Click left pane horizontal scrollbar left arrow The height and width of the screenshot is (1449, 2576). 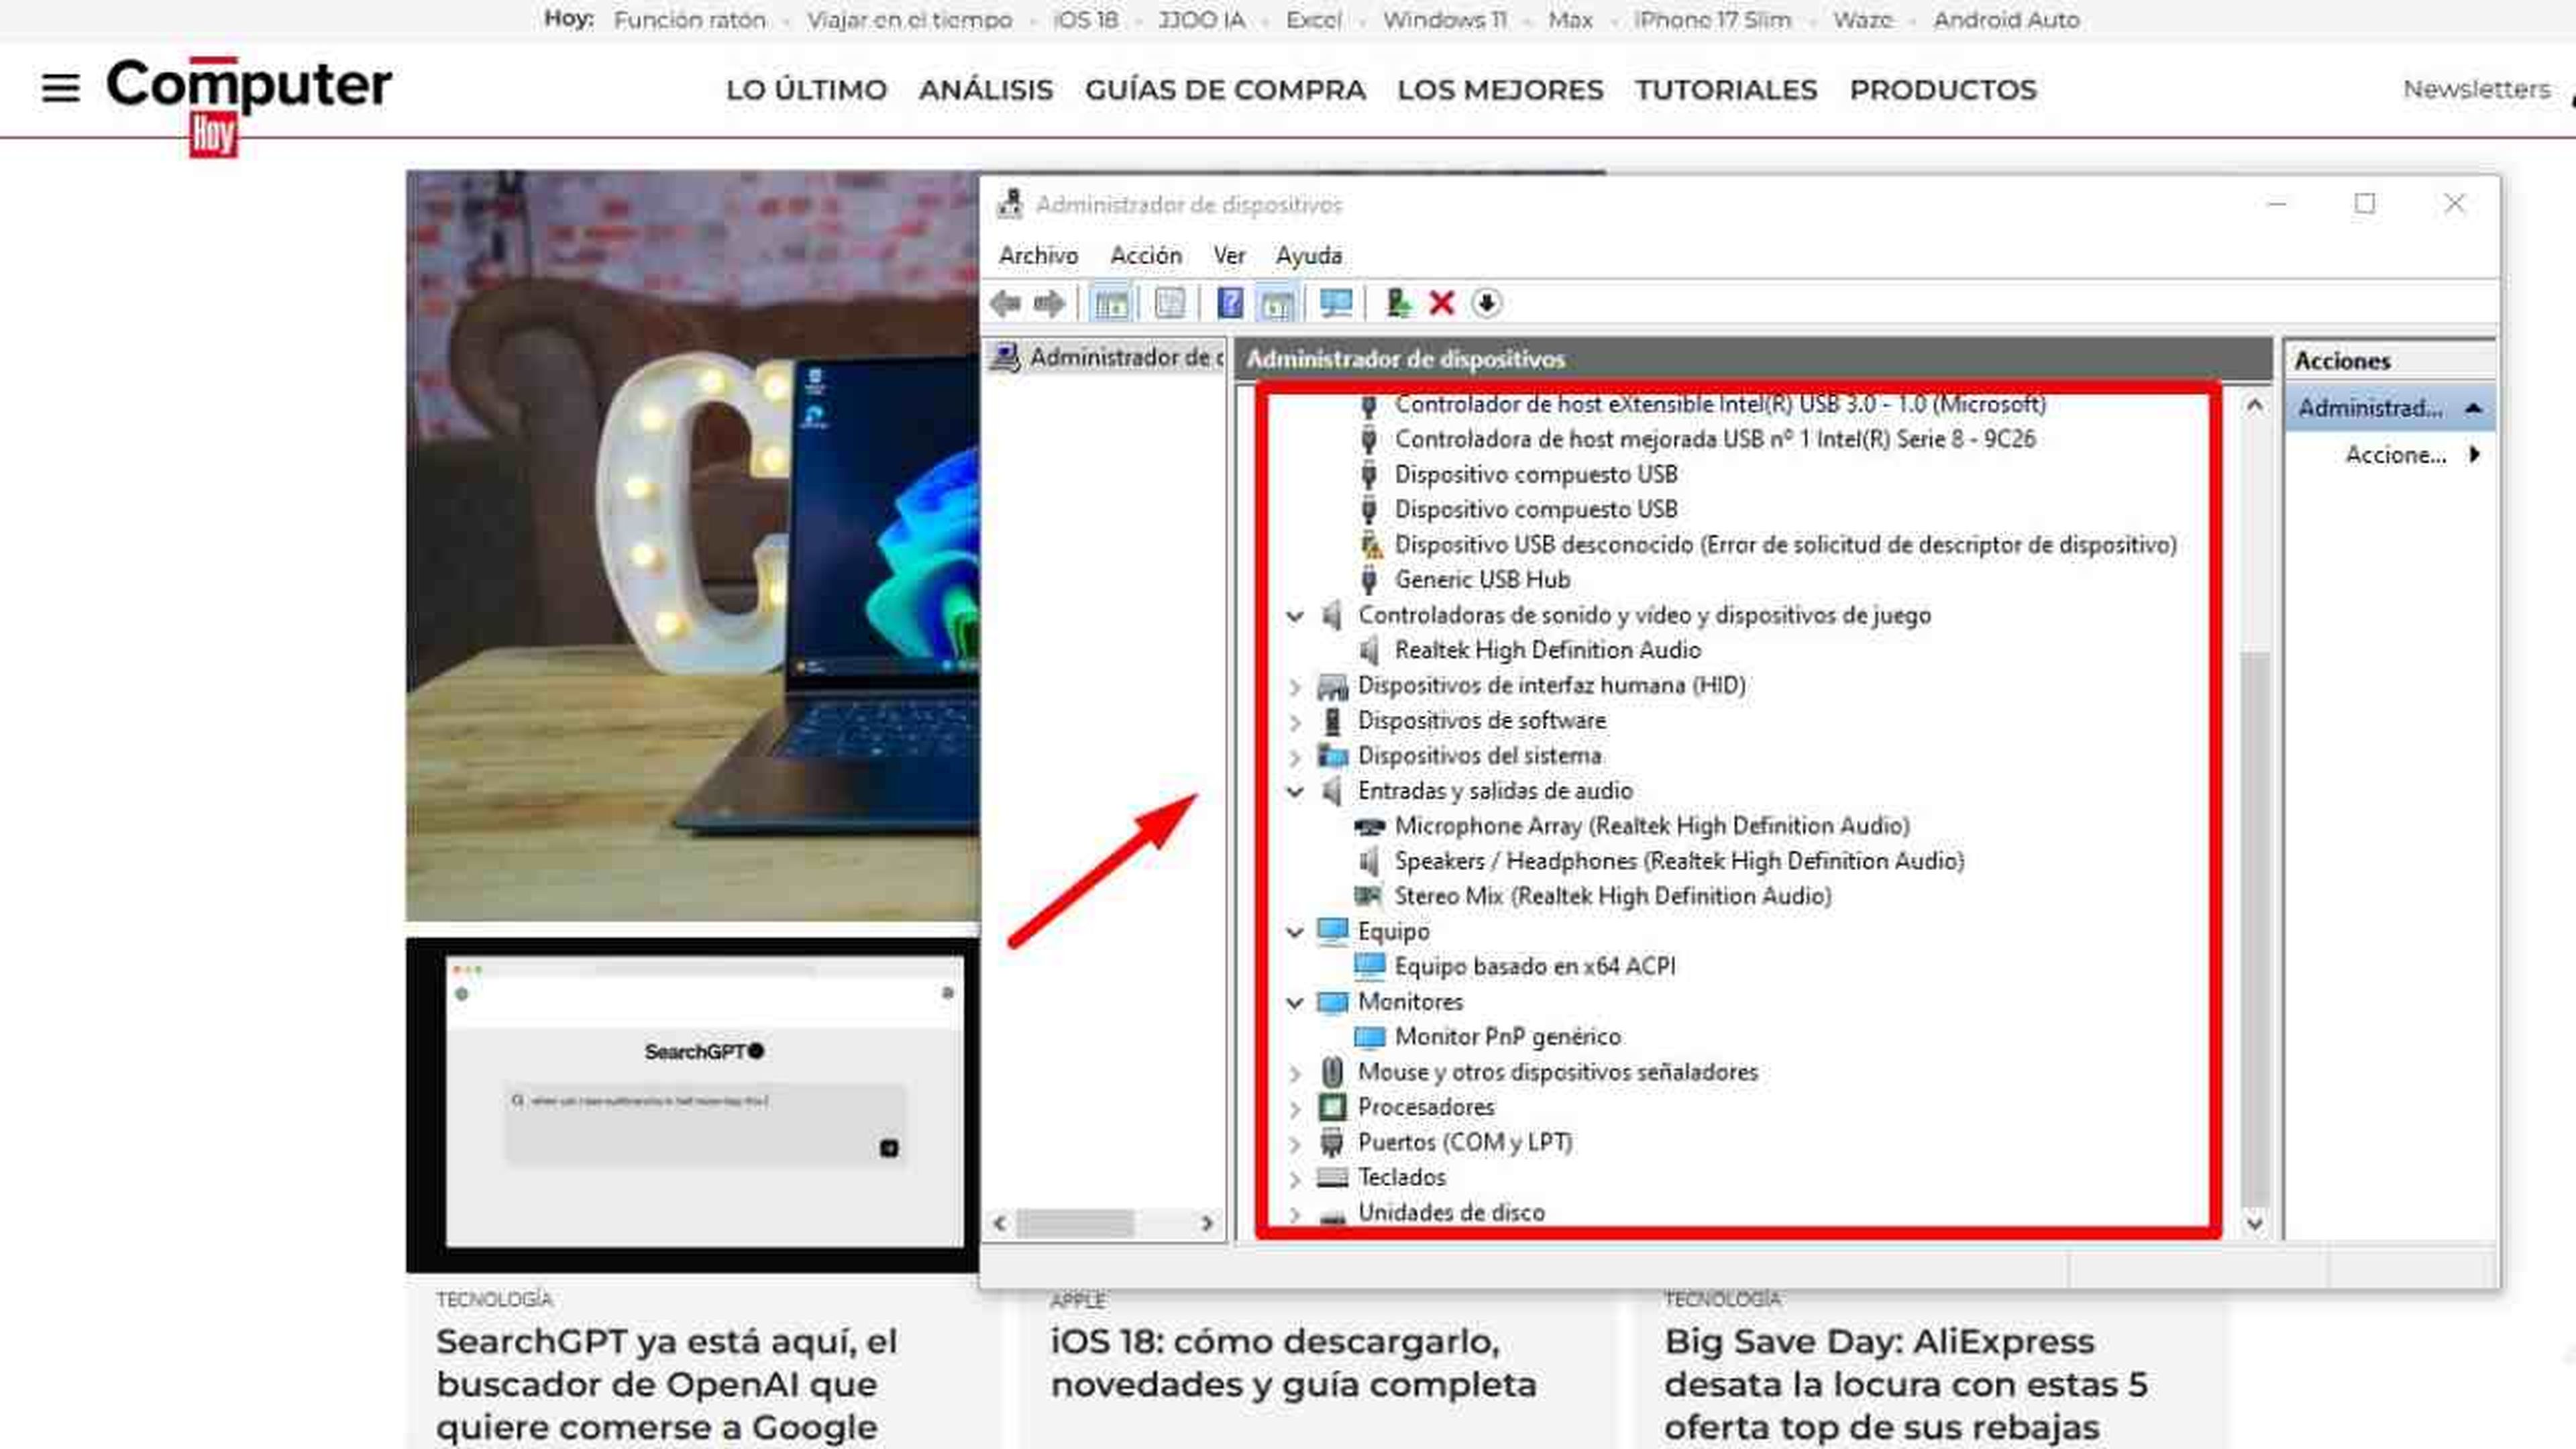999,1222
